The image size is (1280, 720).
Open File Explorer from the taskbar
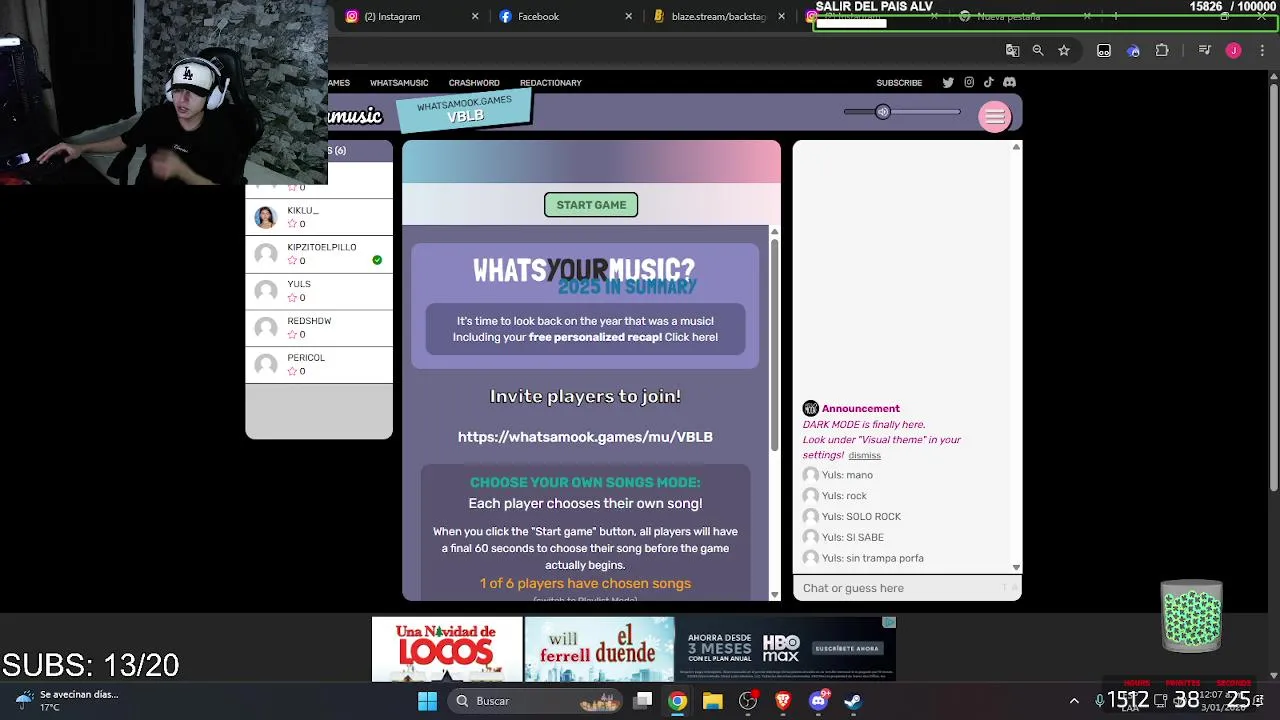(x=713, y=701)
